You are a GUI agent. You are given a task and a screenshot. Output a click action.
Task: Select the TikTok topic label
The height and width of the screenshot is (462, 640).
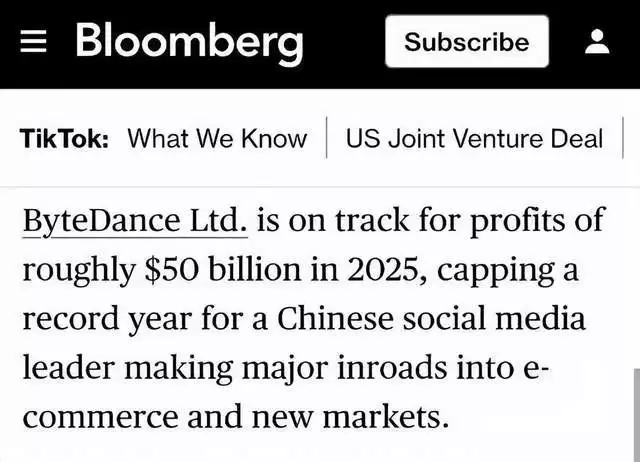[64, 138]
